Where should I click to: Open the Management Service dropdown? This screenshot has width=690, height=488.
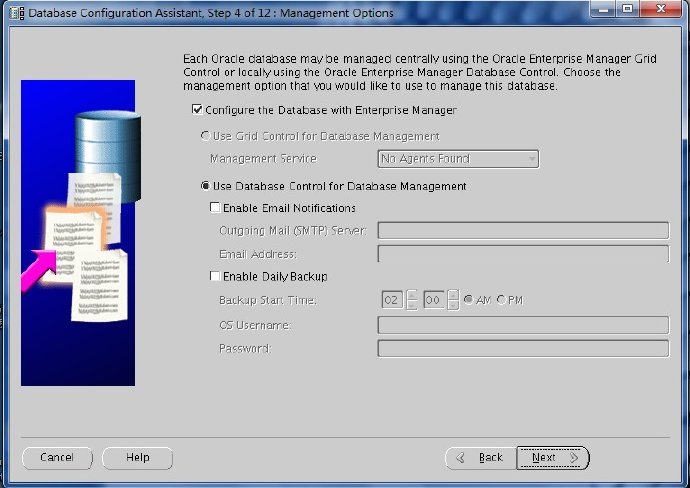458,159
